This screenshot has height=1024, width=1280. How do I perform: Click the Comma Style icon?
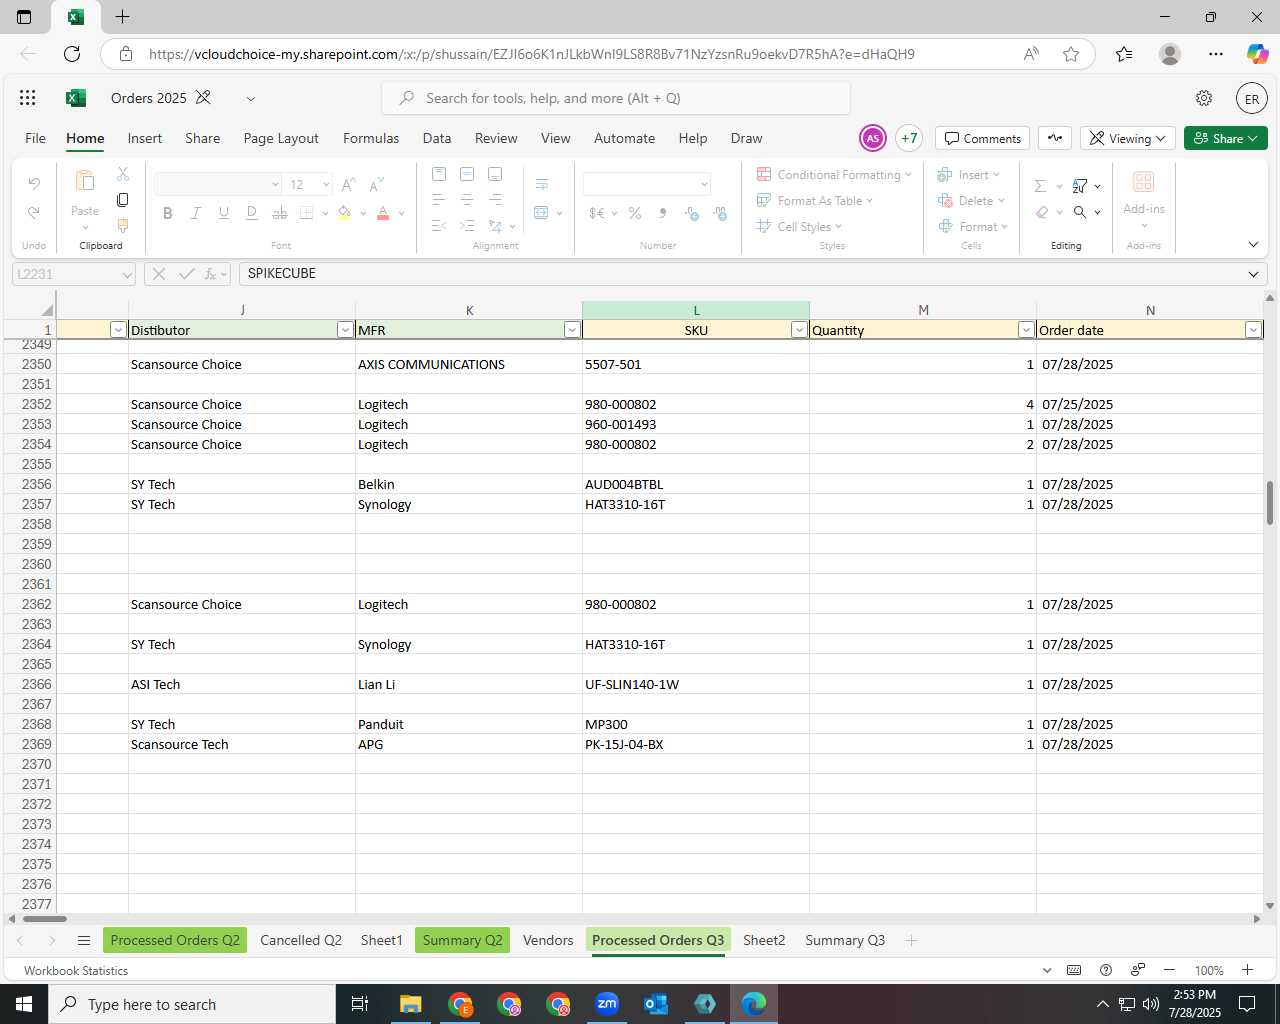tap(662, 213)
